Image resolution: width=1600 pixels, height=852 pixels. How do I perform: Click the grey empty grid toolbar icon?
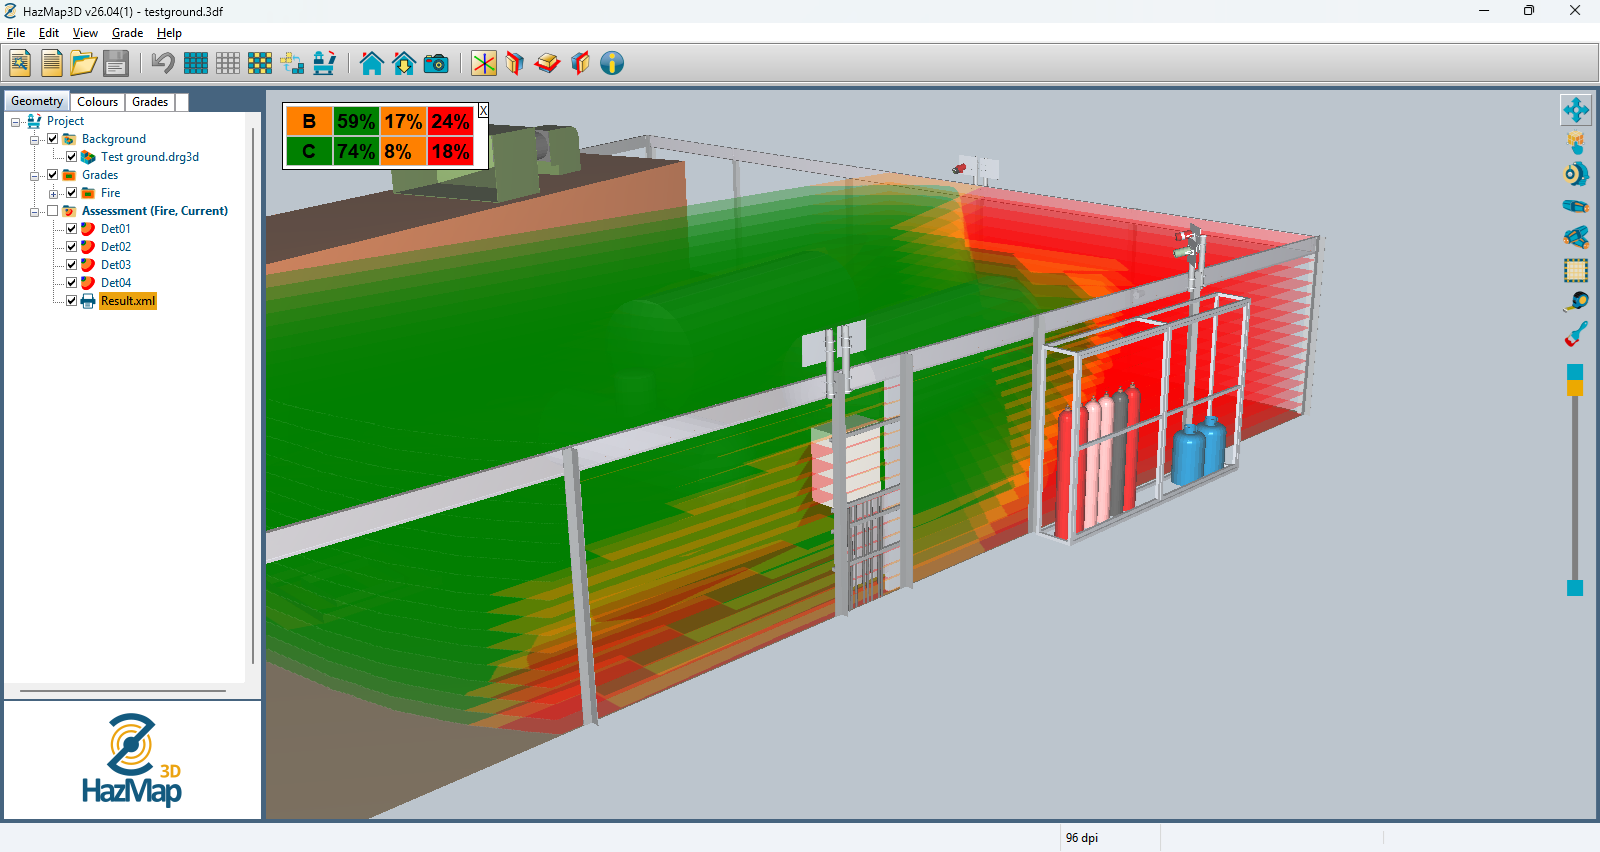coord(228,63)
